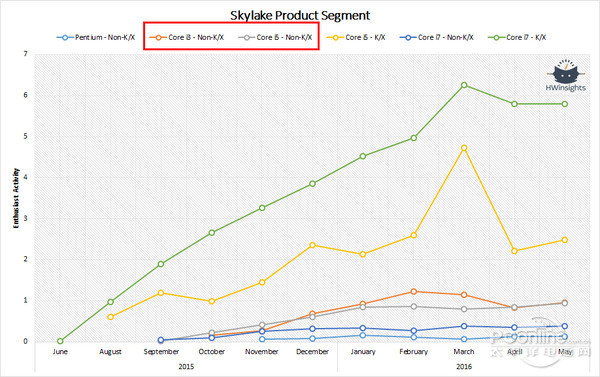Click the gray Core i5 Non-K/X February marker
The image size is (600, 377).
(414, 307)
